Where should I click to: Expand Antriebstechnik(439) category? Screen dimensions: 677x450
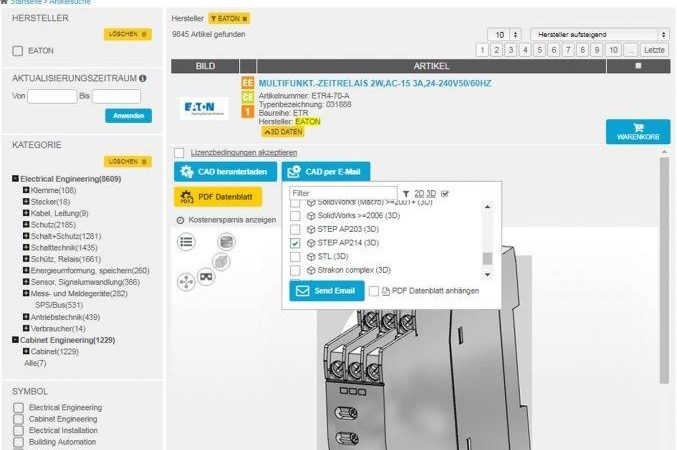[x=26, y=317]
